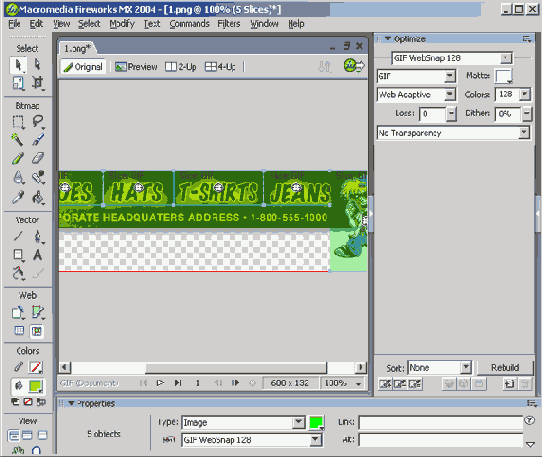Viewport: 542px width, 457px height.
Task: Toggle show slices and hotspots
Action: click(37, 331)
